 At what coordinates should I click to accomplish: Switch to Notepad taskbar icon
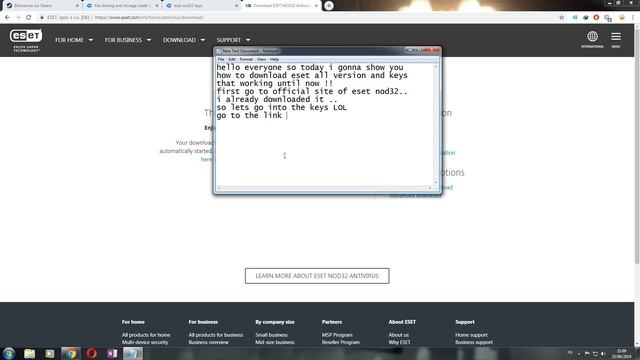tap(133, 353)
